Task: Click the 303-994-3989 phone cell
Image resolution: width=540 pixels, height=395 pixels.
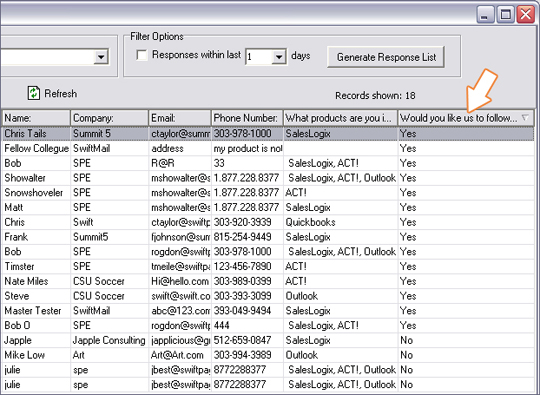Action: [247, 355]
